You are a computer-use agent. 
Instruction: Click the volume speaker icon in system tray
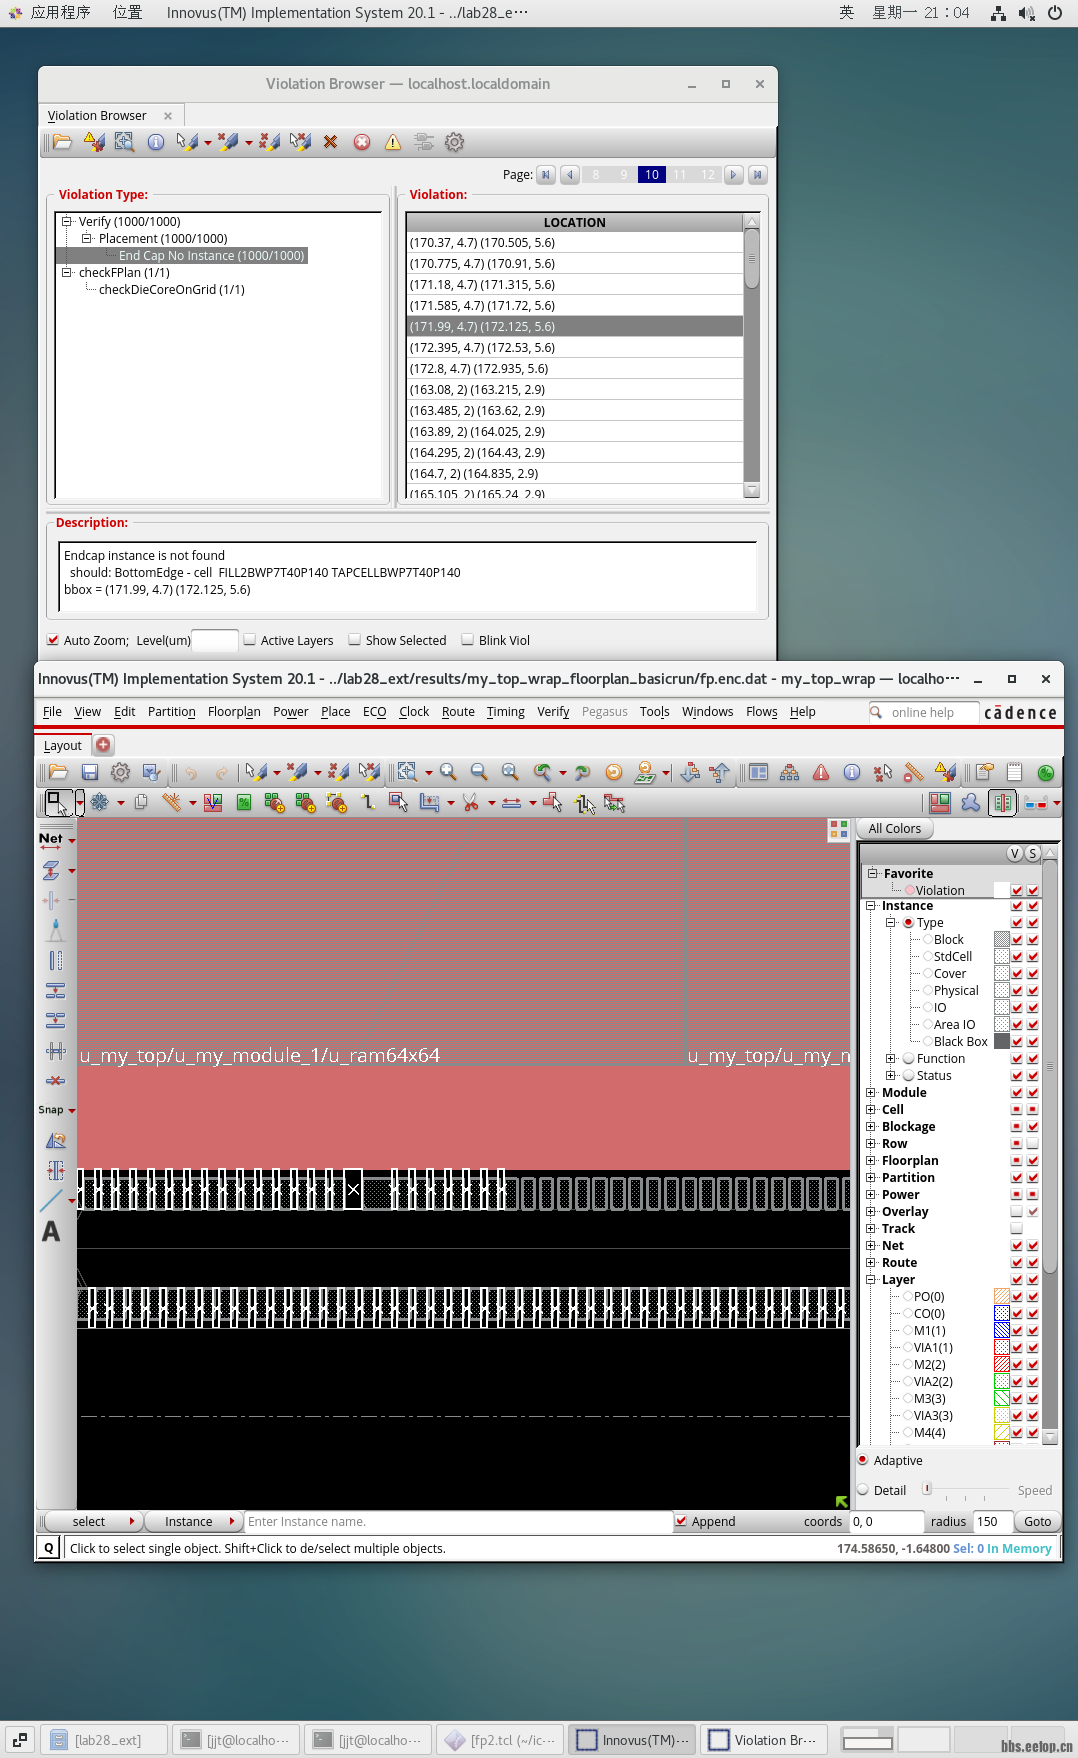(x=1027, y=13)
